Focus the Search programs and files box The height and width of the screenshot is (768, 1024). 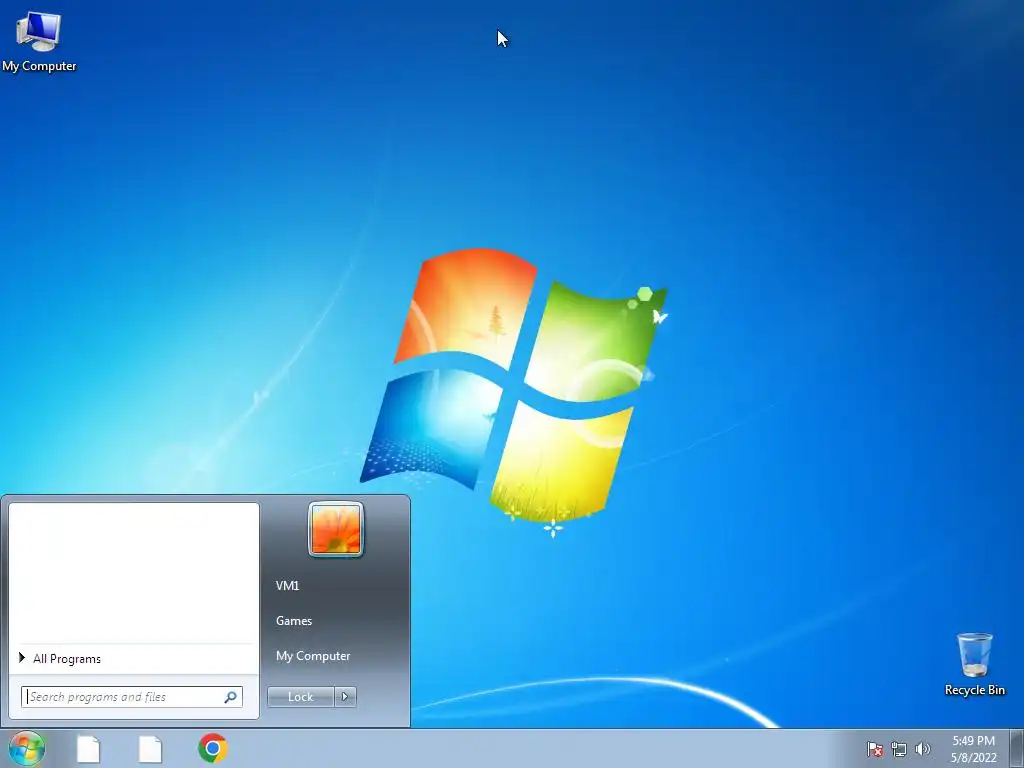point(132,697)
